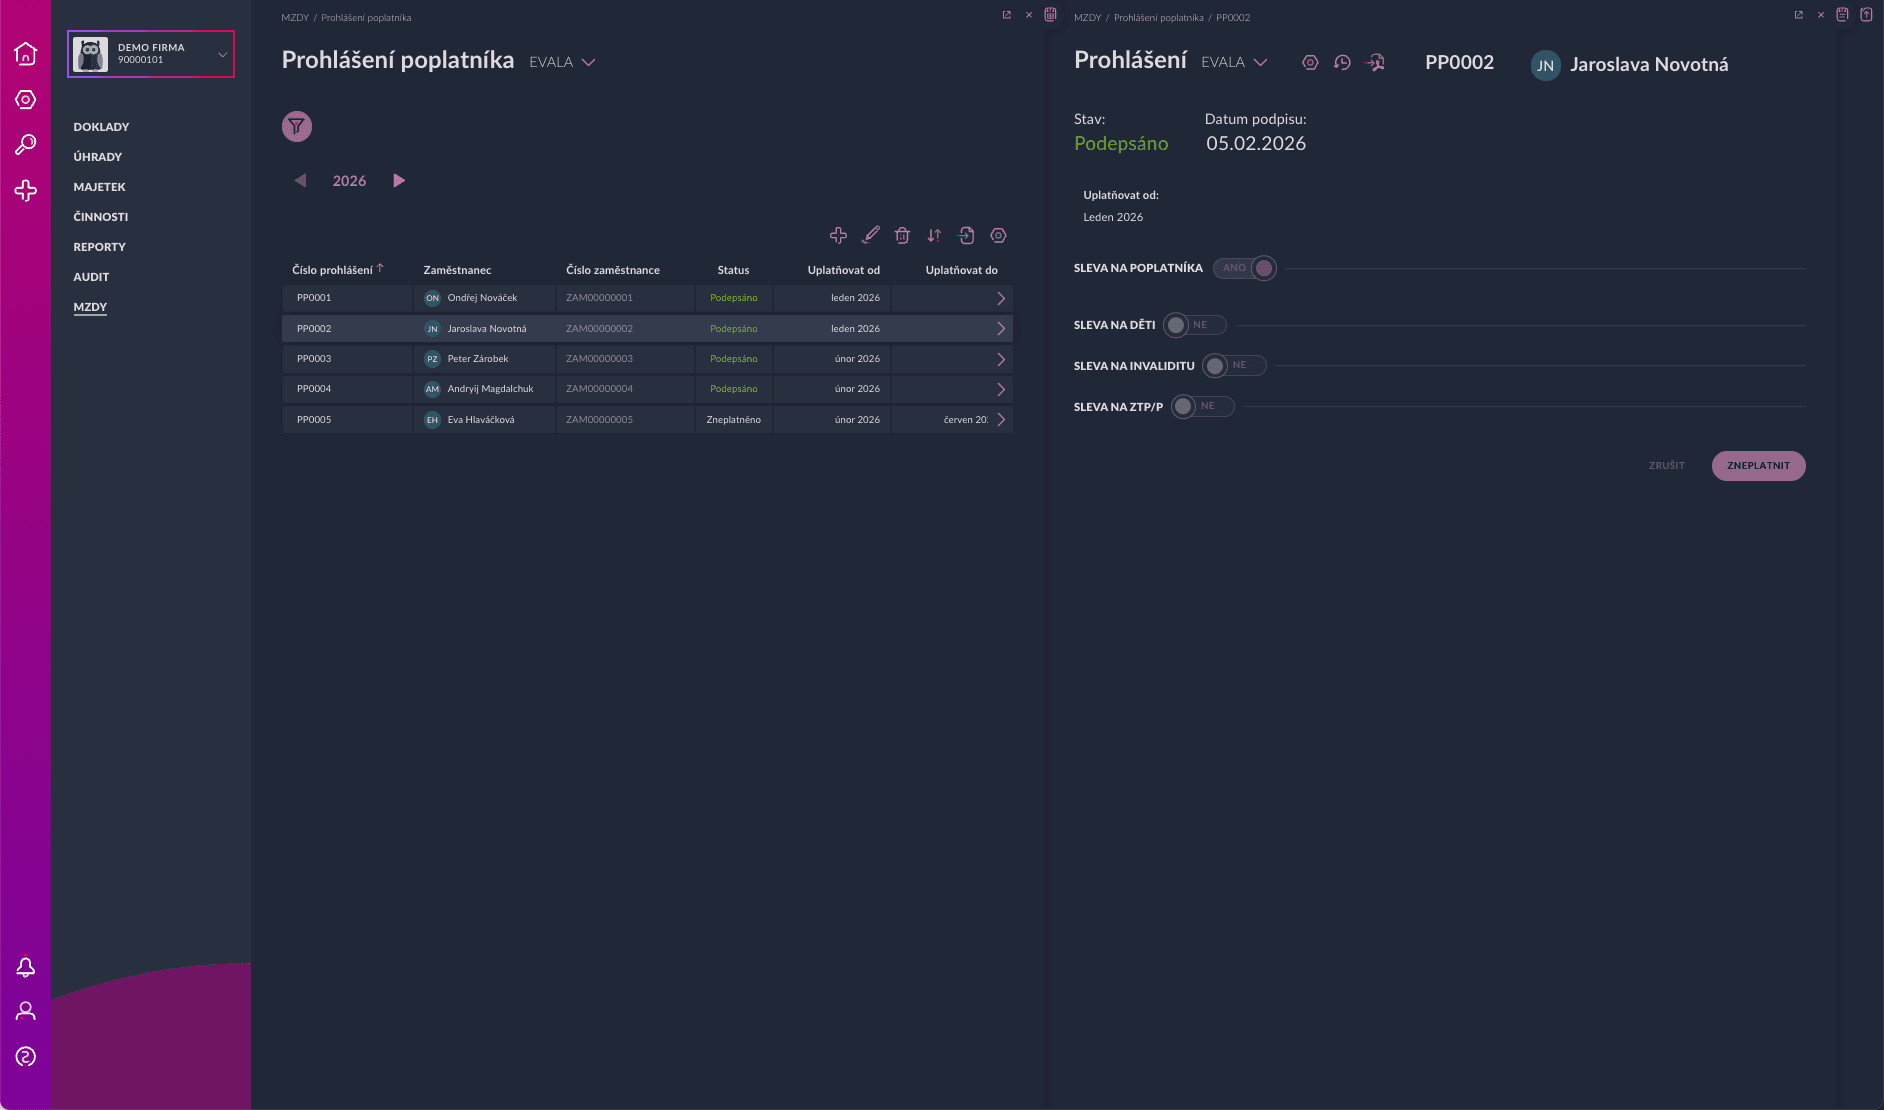Click the import document icon above the table
1884x1110 pixels.
[966, 236]
